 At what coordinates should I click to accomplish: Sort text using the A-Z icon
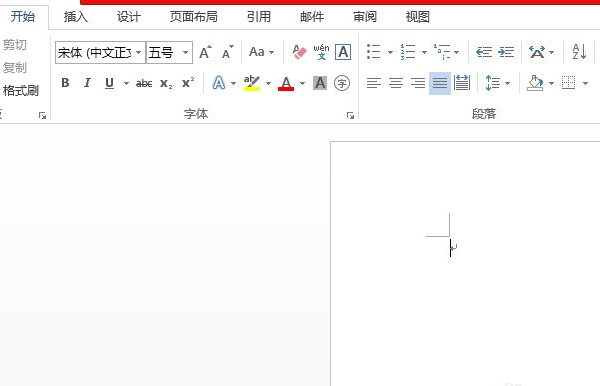coord(579,52)
